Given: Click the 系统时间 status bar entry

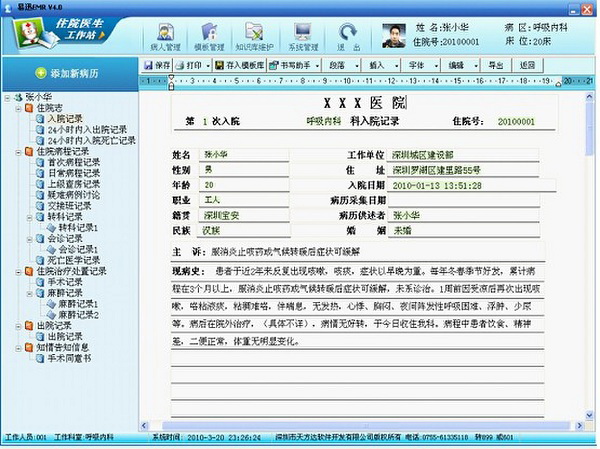Looking at the screenshot, I should 207,438.
